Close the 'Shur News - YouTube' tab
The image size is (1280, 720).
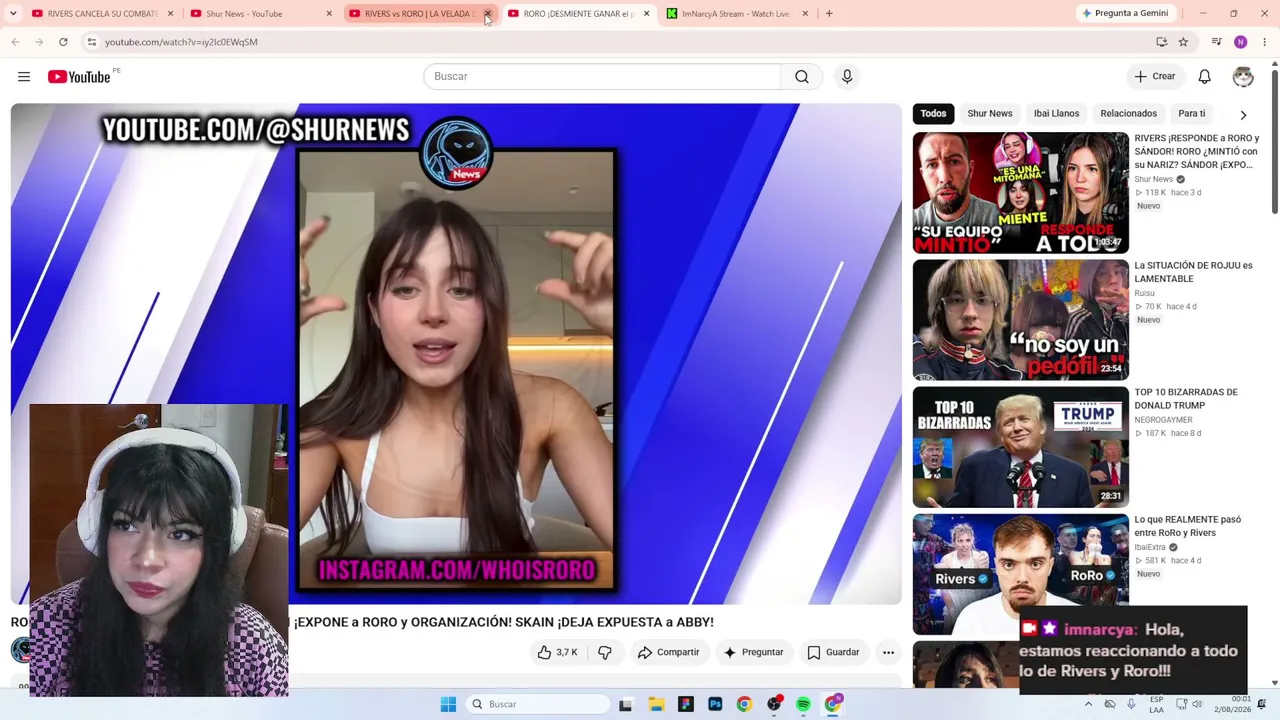point(328,13)
